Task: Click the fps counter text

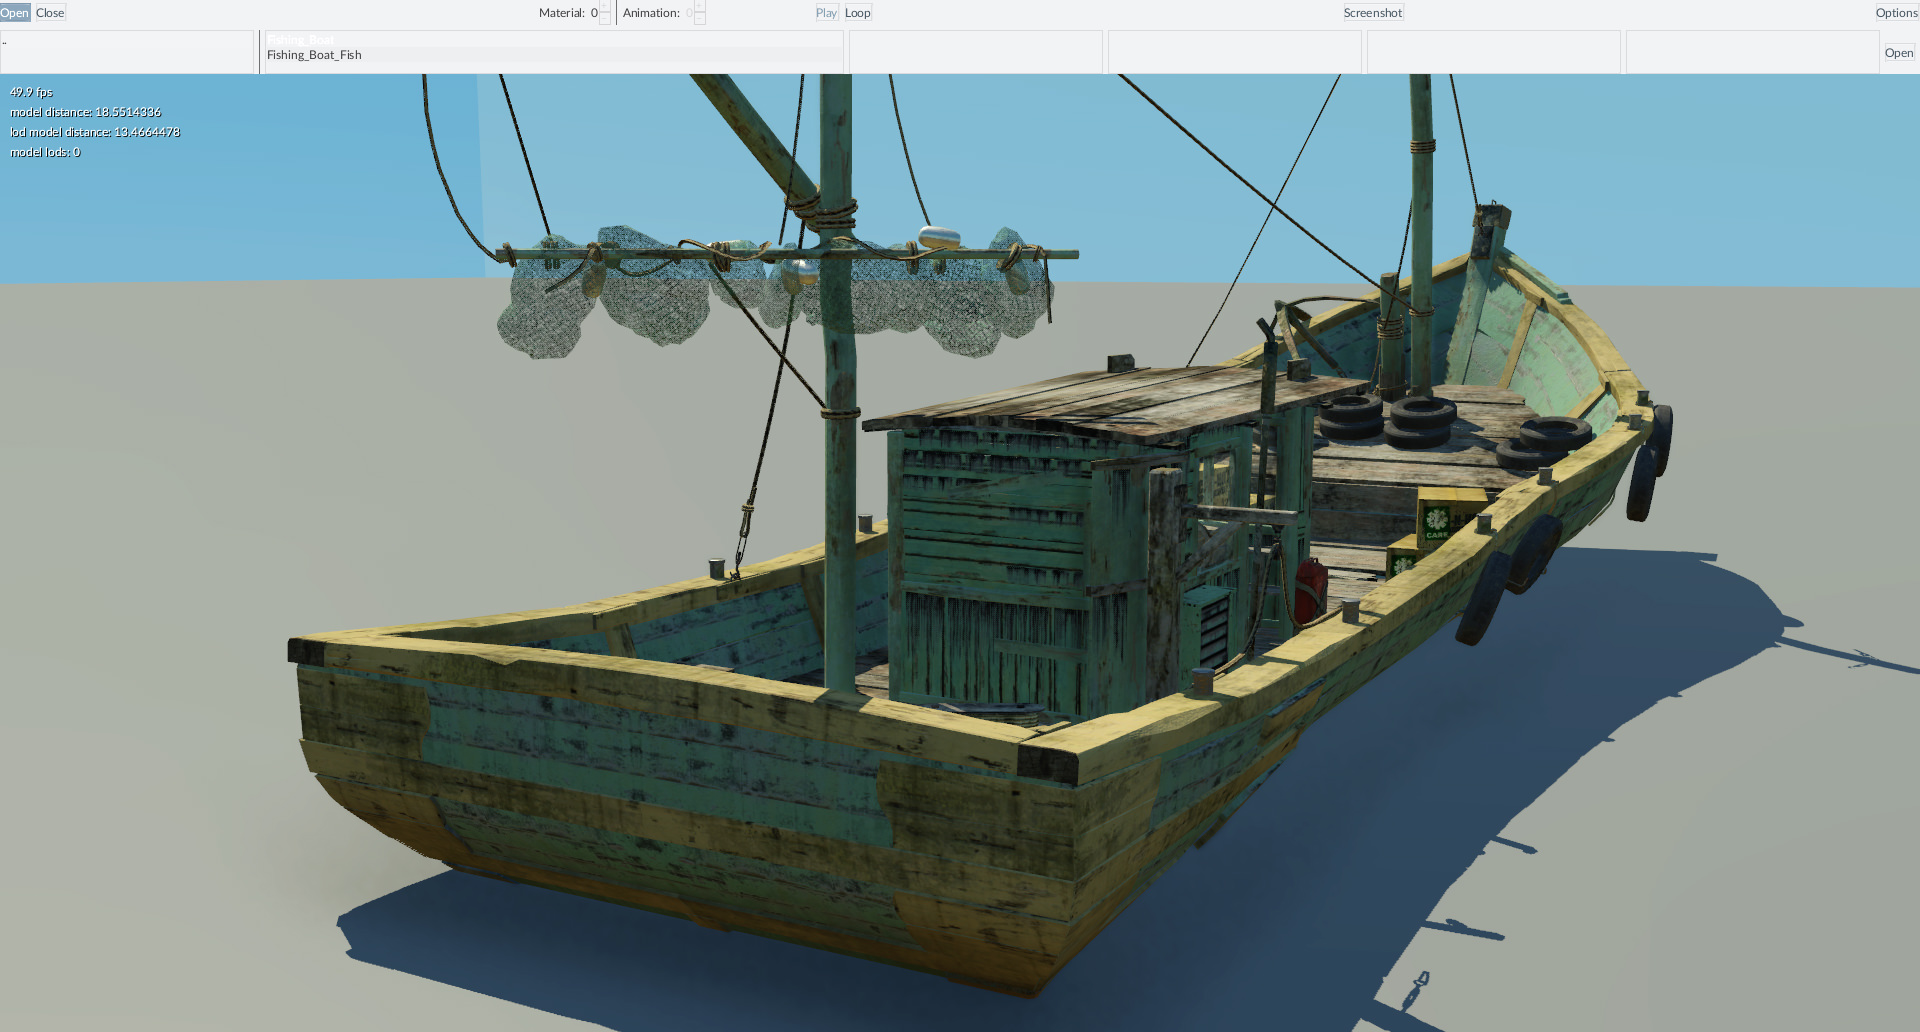Action: [x=31, y=92]
